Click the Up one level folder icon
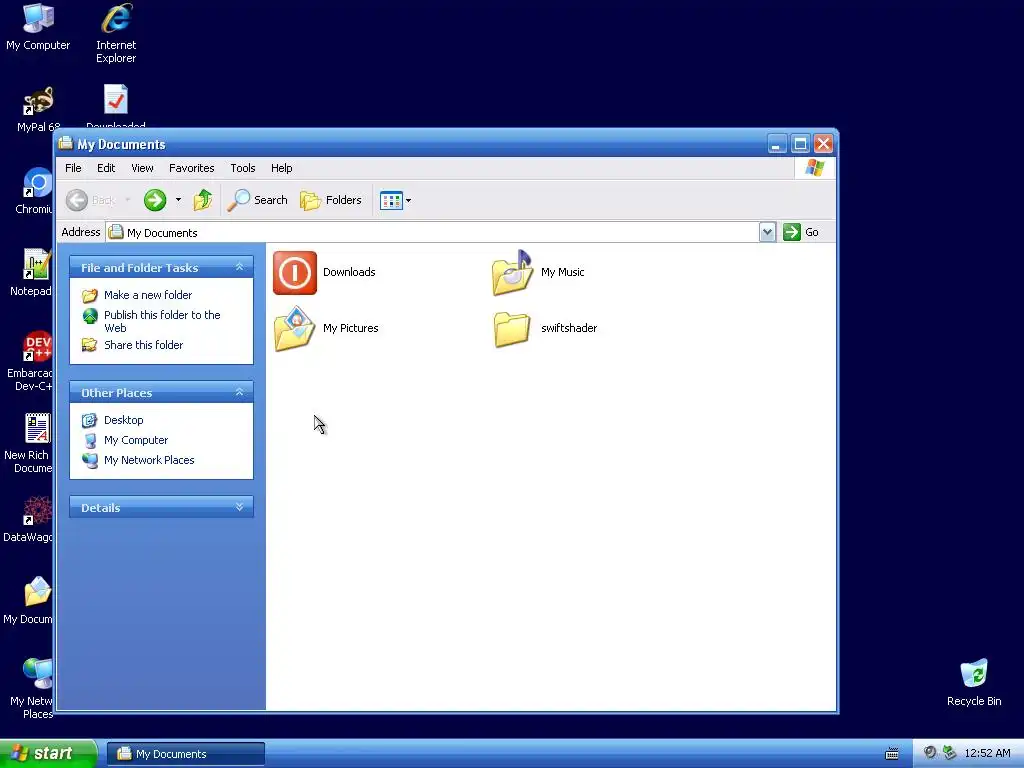This screenshot has height=768, width=1024. (x=202, y=200)
